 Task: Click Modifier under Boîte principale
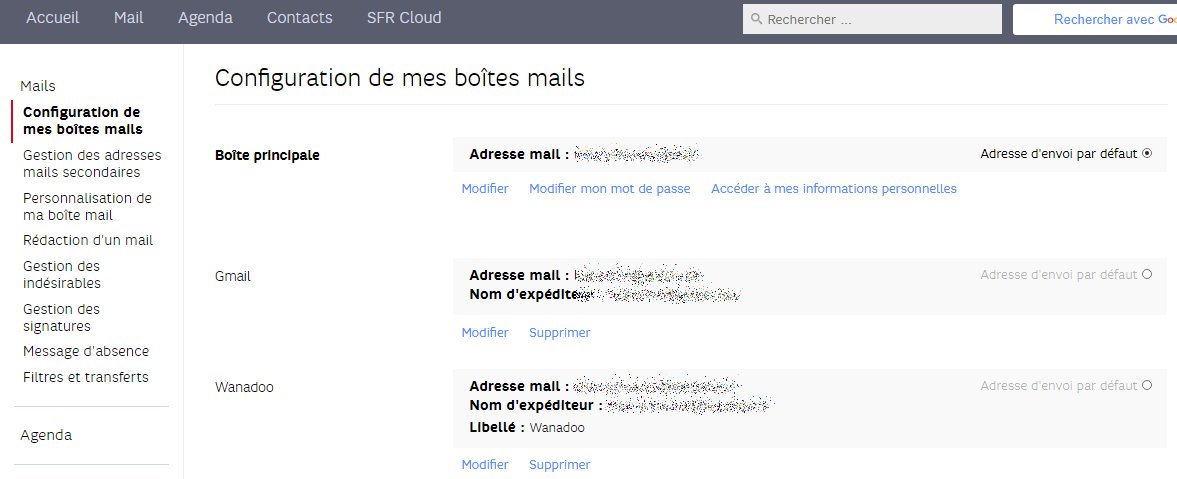[x=485, y=189]
